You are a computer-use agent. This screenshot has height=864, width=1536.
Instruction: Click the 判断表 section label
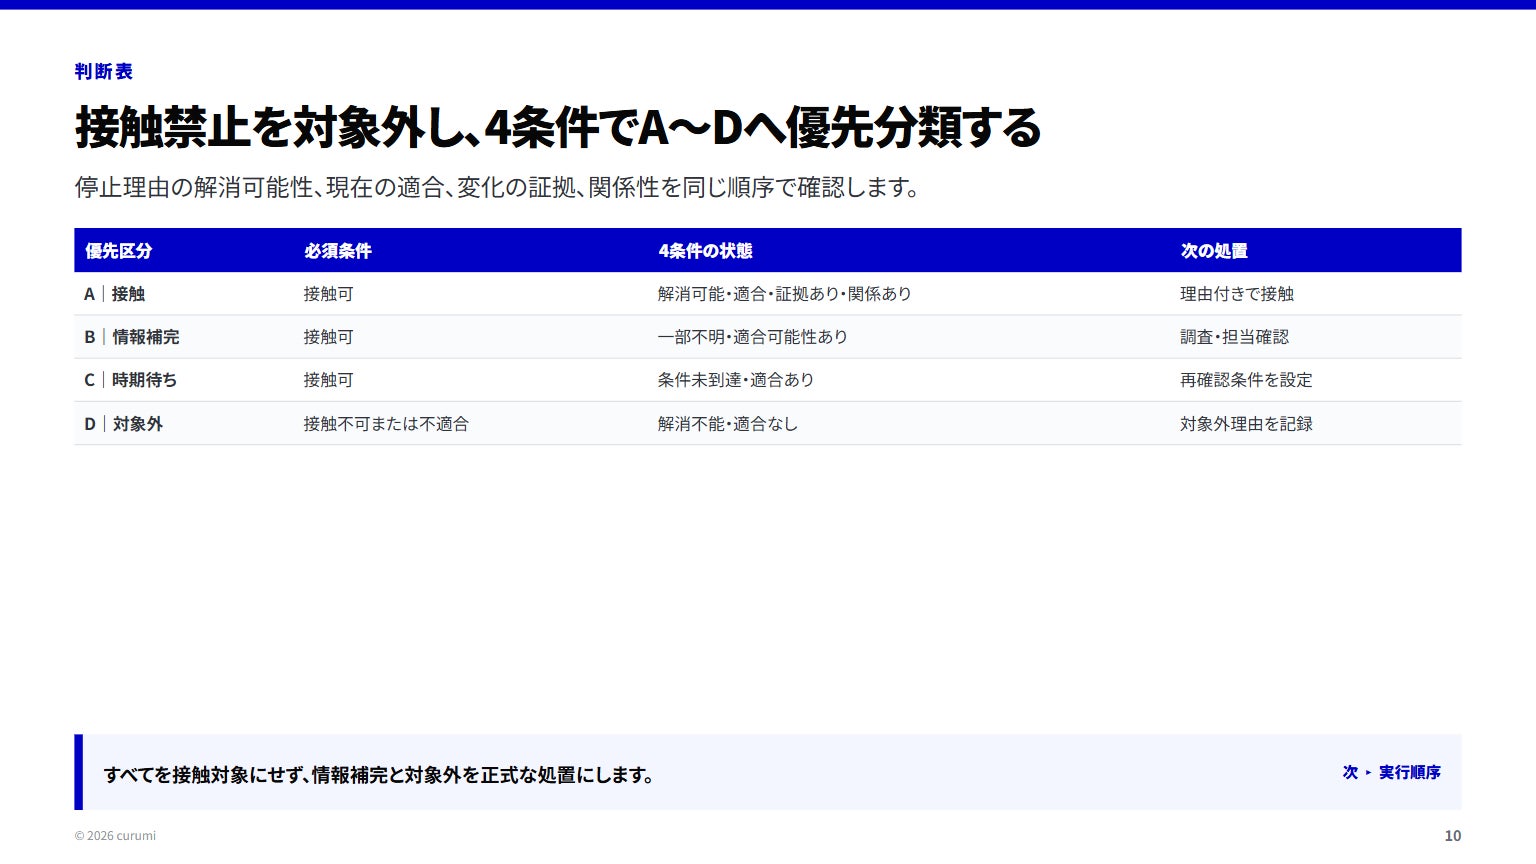coord(103,71)
